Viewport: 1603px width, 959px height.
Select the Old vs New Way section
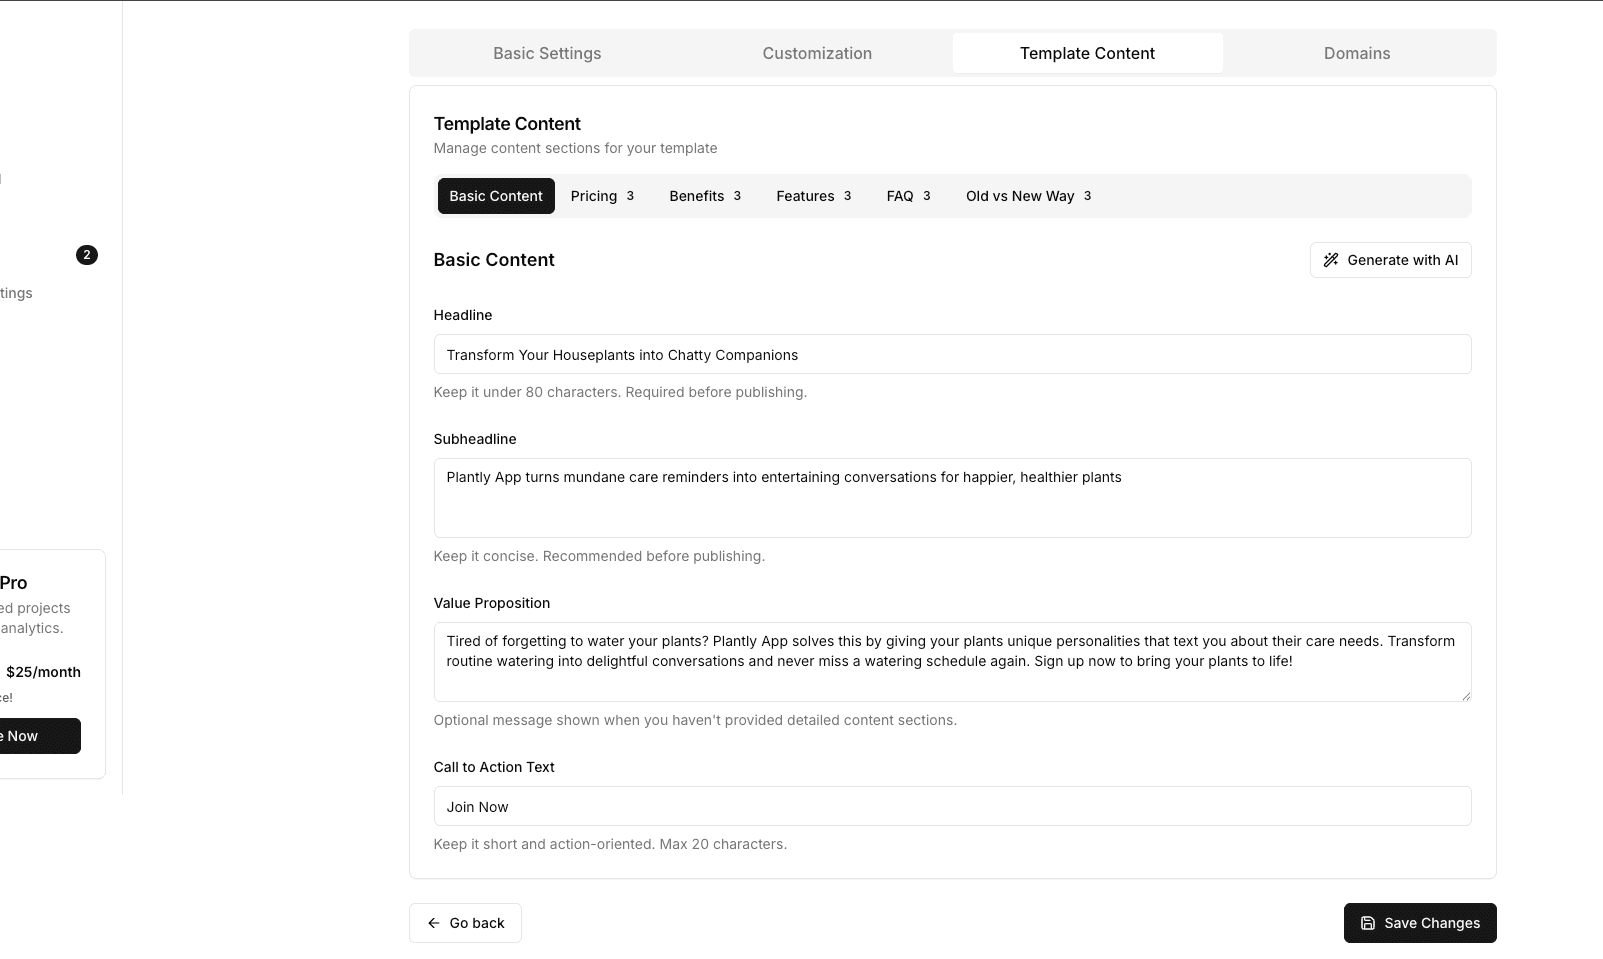coord(1028,196)
